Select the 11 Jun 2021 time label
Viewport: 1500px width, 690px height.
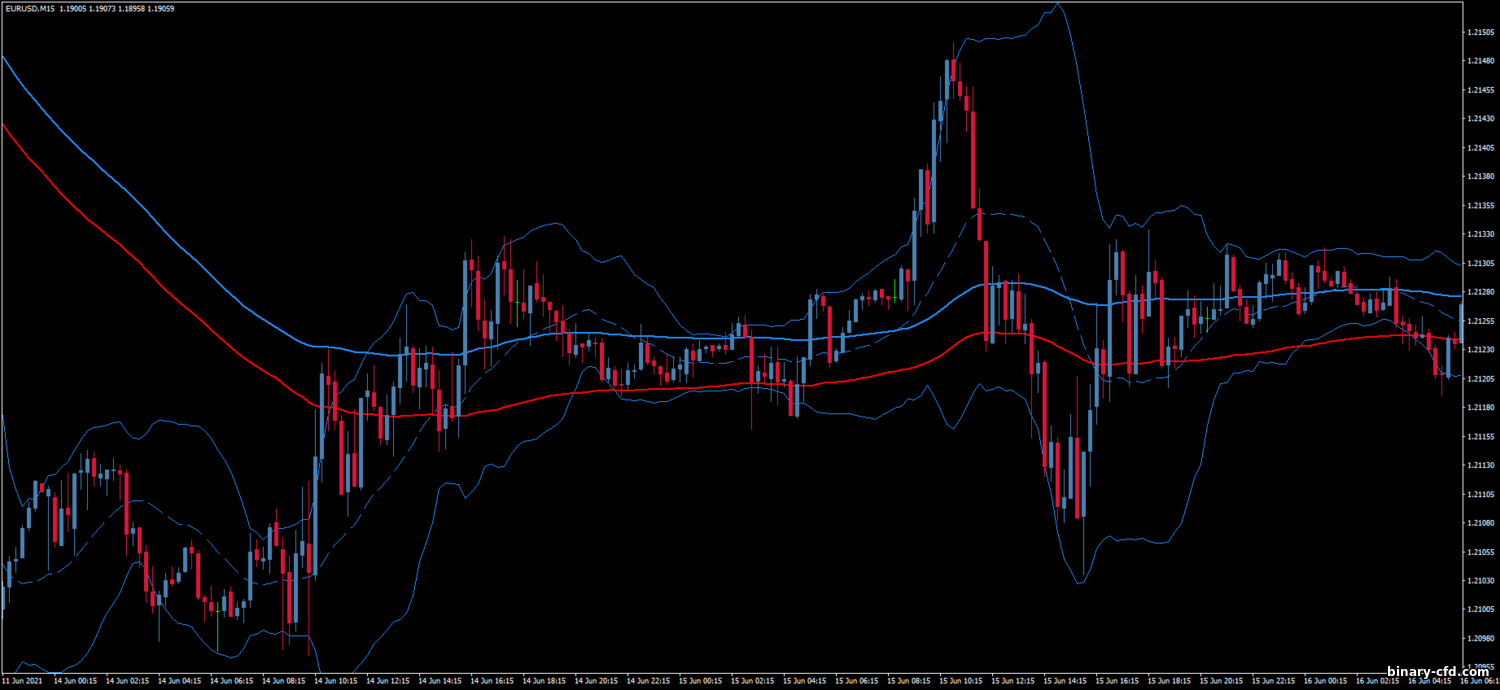tap(23, 682)
